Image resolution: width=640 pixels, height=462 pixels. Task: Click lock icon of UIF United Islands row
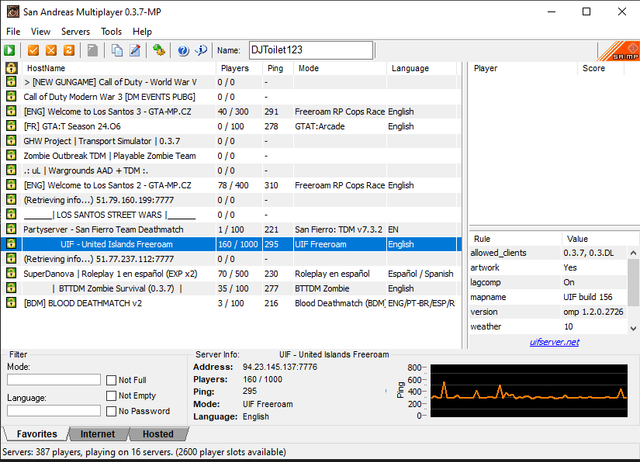click(11, 244)
